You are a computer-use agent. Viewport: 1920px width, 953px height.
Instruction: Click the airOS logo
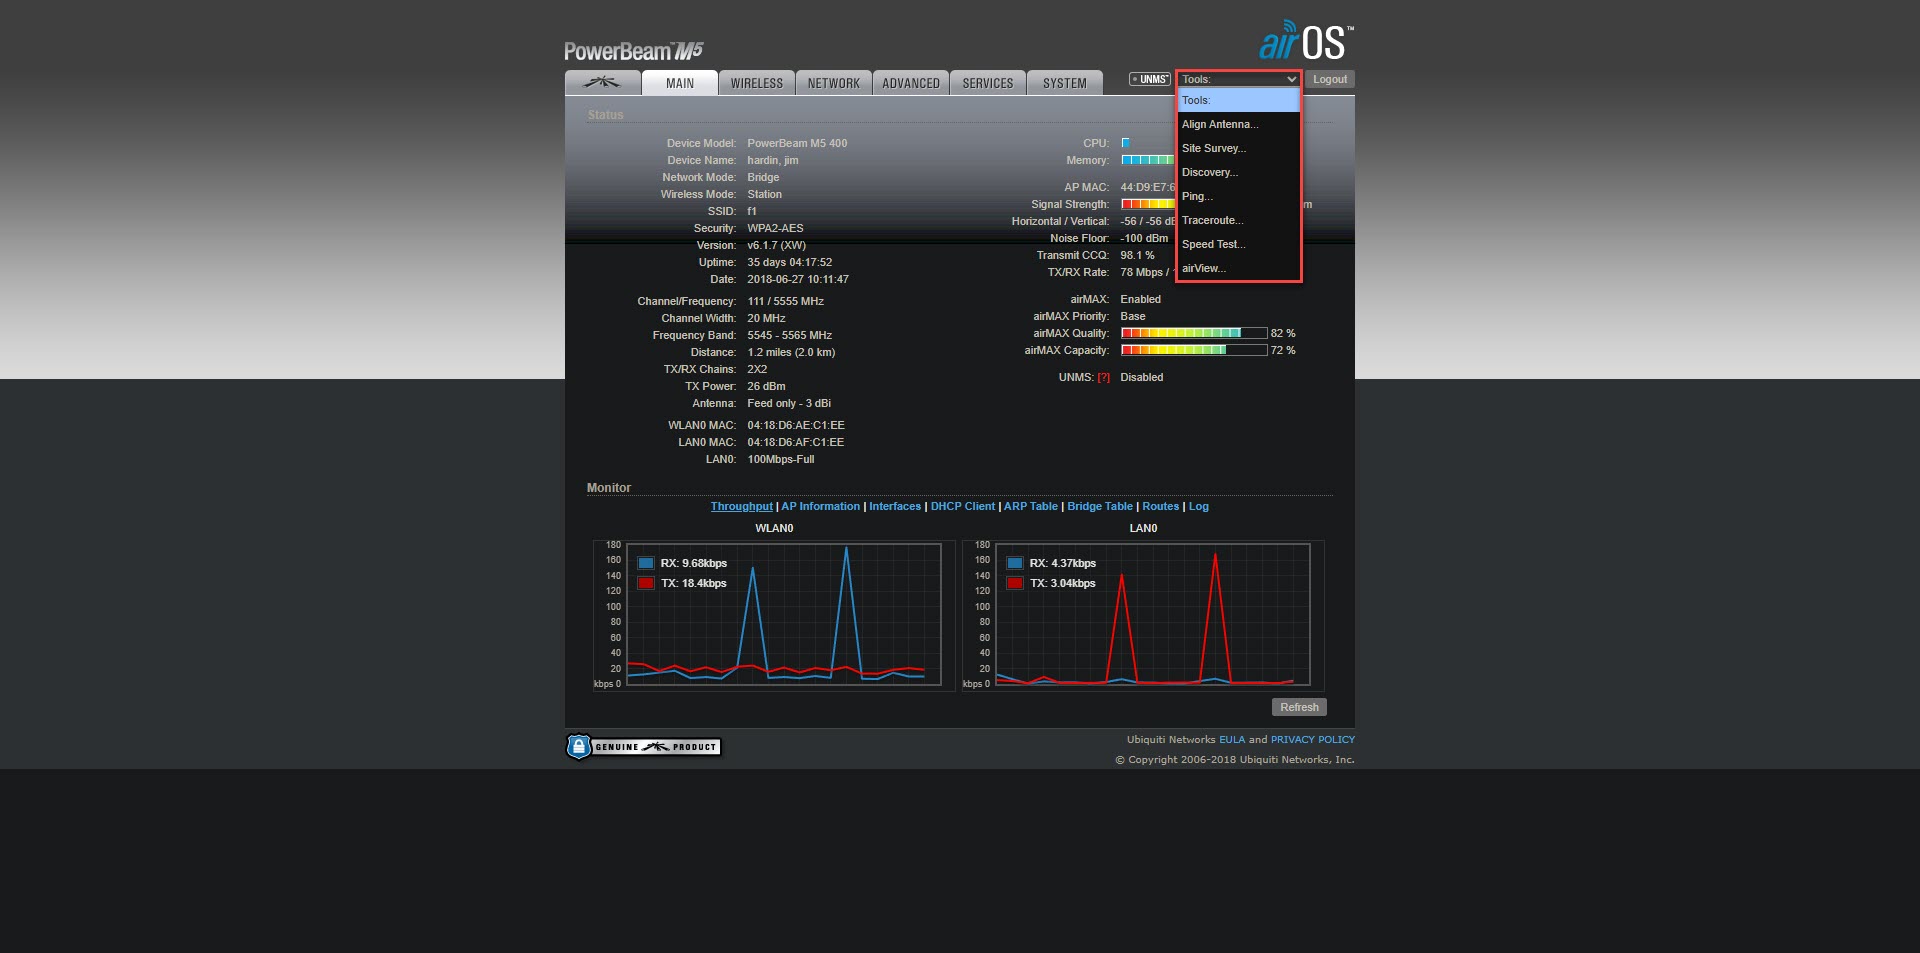click(1305, 42)
